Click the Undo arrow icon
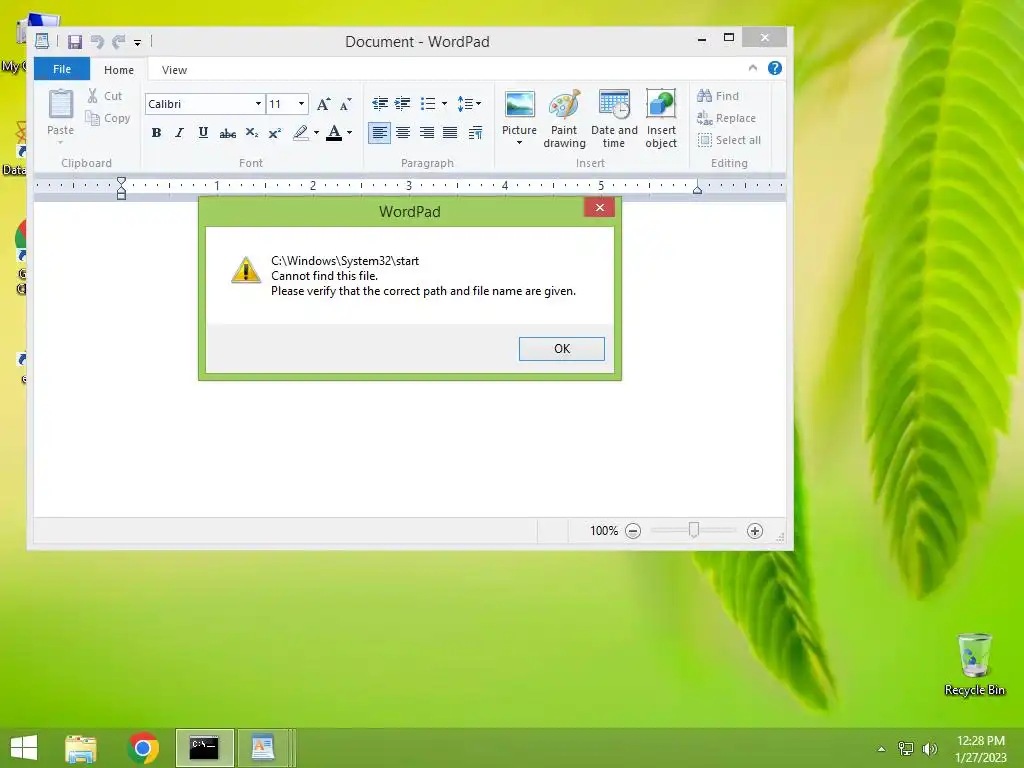This screenshot has height=768, width=1024. [x=97, y=42]
